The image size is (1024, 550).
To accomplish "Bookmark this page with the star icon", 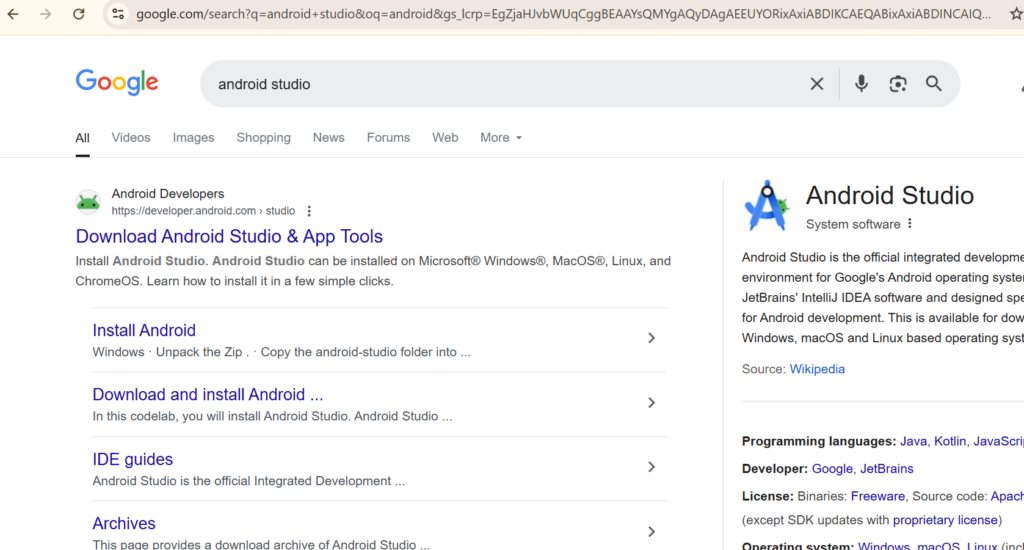I will 1016,14.
